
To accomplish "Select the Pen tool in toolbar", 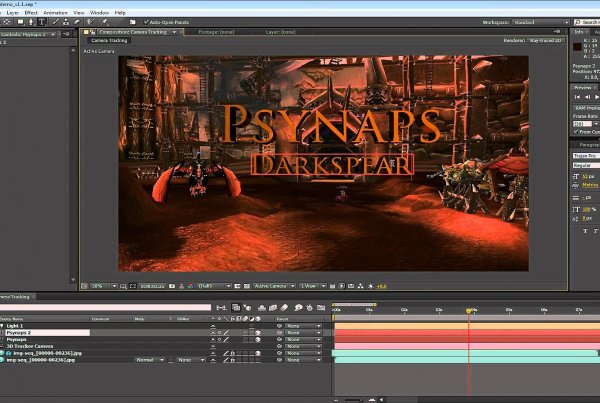I will (31, 22).
